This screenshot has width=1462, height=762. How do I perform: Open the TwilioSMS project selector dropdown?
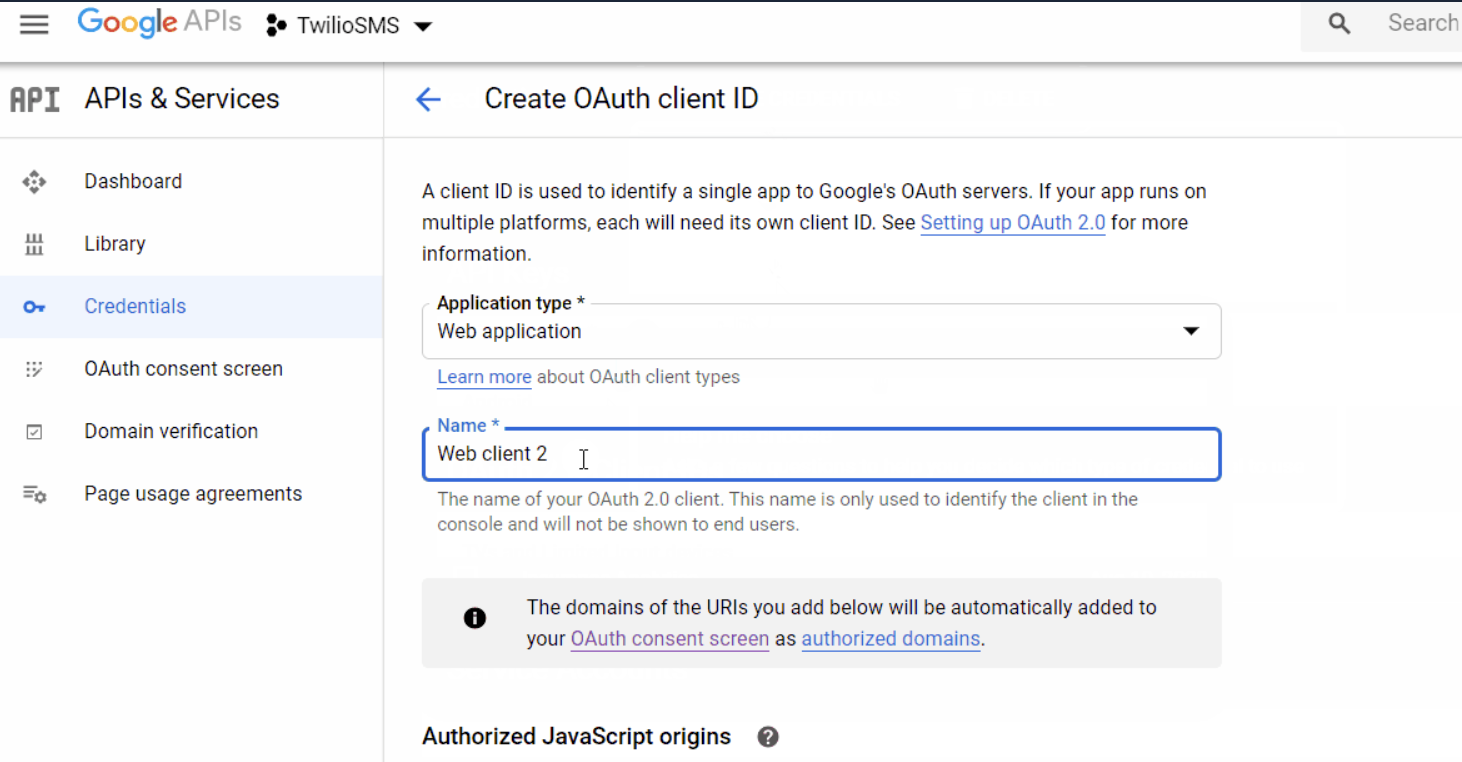click(x=348, y=26)
